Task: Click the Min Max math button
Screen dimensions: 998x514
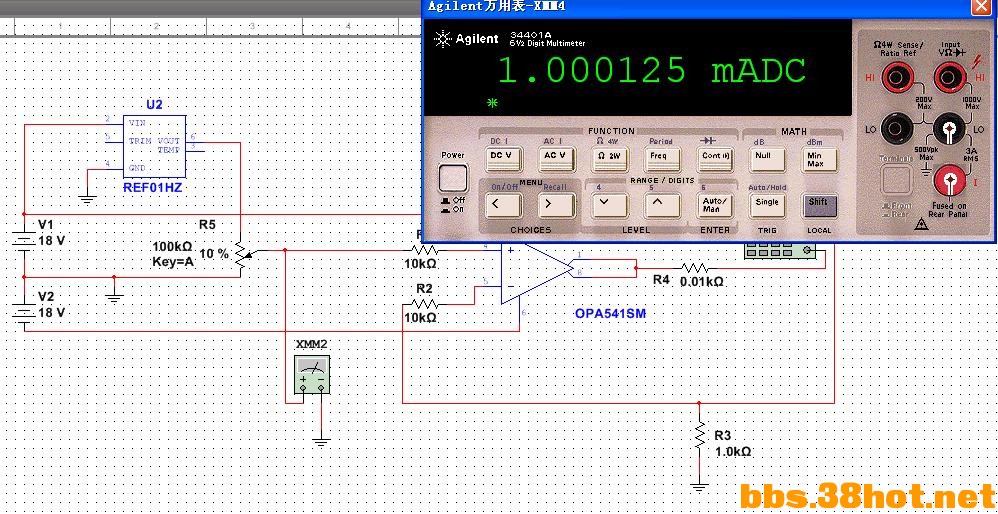Action: click(x=819, y=159)
